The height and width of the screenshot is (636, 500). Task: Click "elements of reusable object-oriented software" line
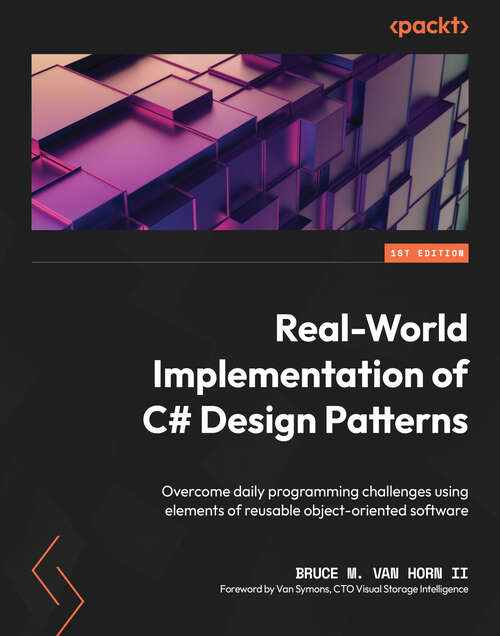pos(317,510)
